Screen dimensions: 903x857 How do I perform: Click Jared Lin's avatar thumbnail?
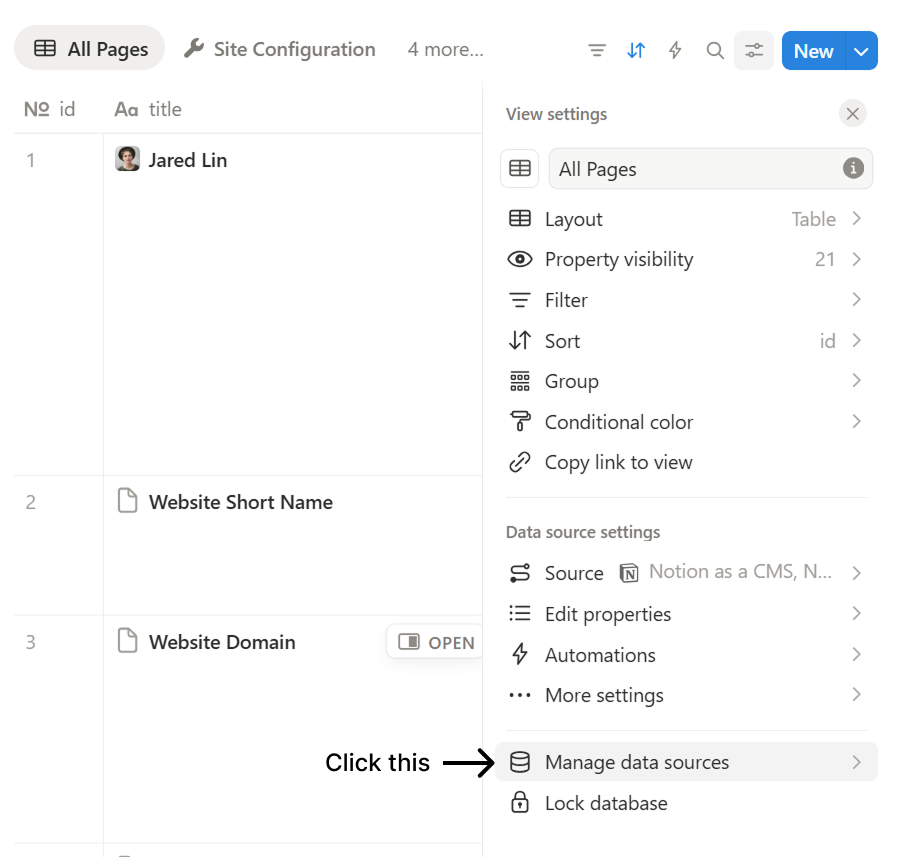(x=128, y=160)
